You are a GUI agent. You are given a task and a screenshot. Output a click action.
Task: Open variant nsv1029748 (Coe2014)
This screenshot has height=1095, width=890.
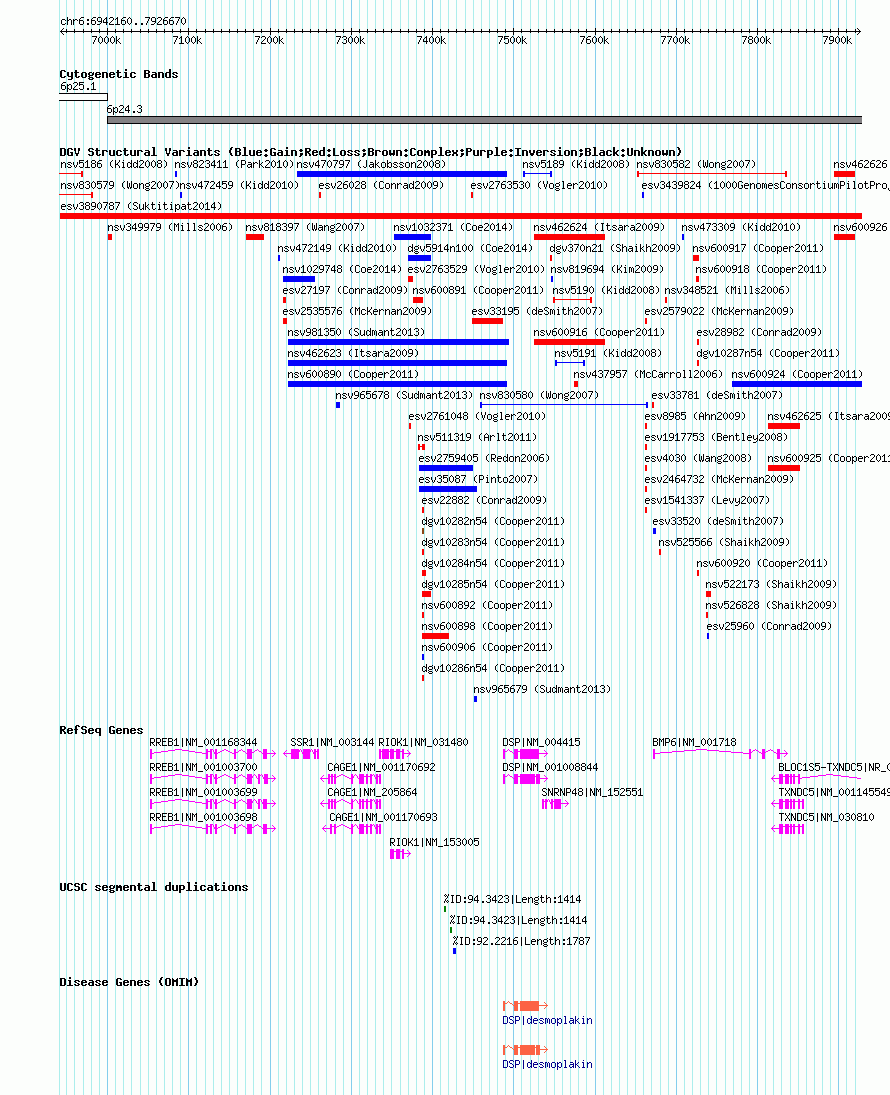(x=342, y=270)
